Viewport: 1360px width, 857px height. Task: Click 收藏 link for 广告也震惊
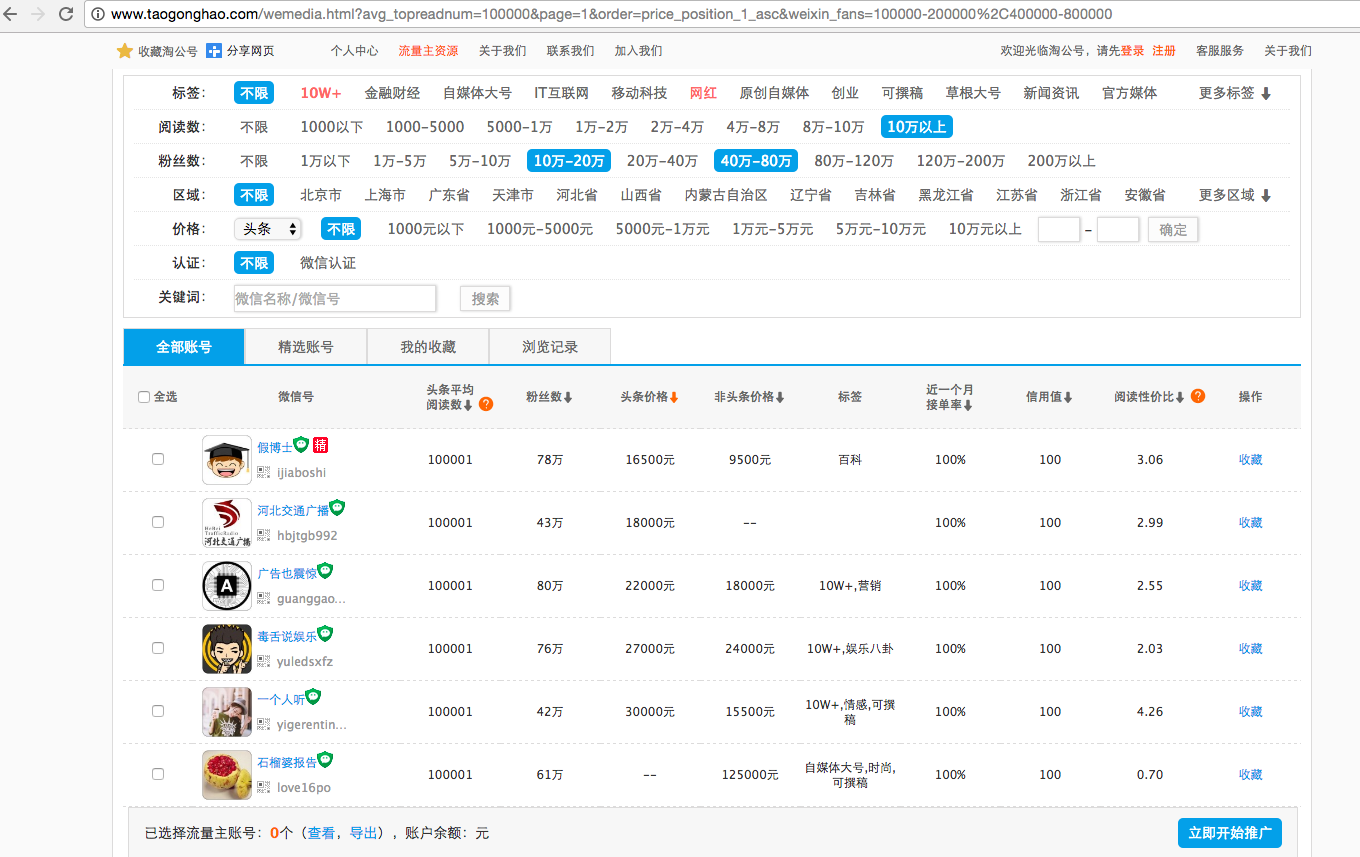pyautogui.click(x=1250, y=585)
